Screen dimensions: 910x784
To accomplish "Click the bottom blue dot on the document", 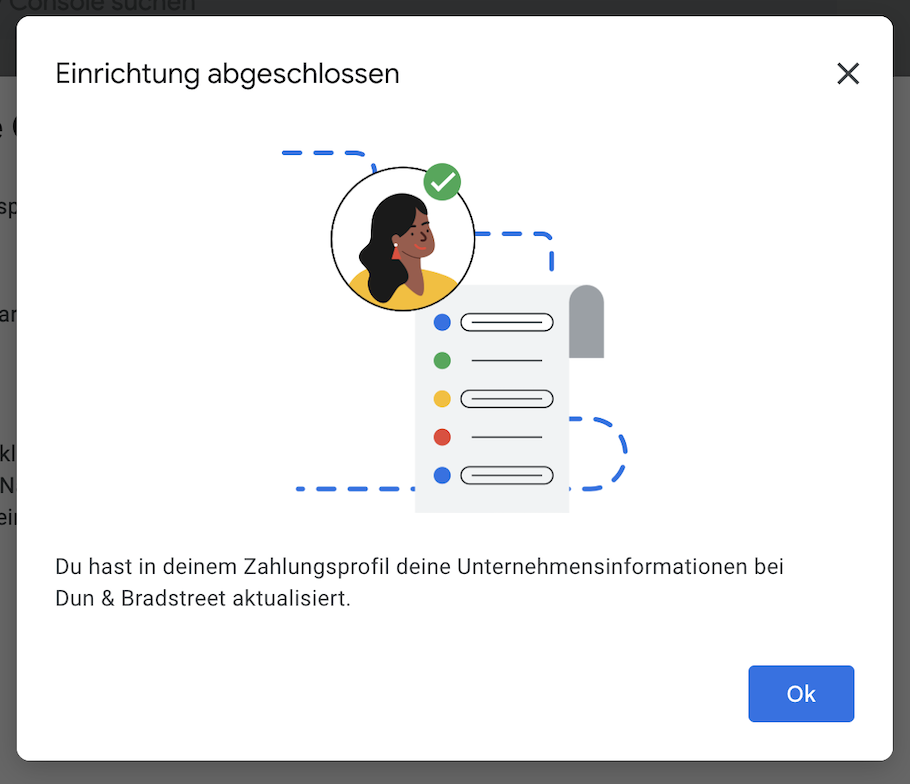I will [x=442, y=475].
